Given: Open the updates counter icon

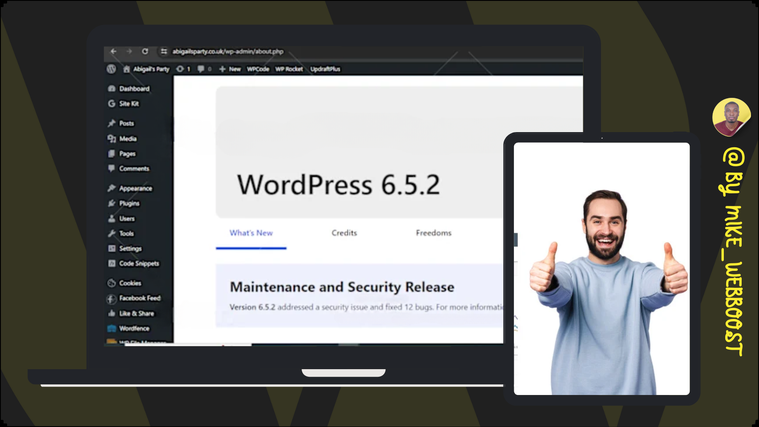Looking at the screenshot, I should (183, 69).
